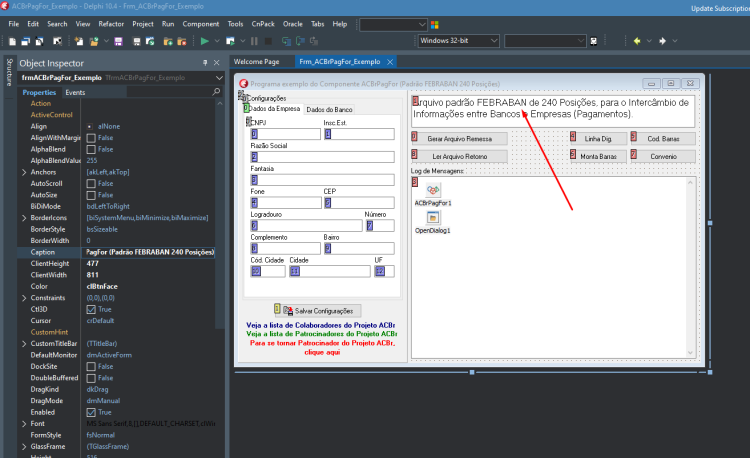Expand the Anchors property
Screen dimensions: 750x458
24,172
